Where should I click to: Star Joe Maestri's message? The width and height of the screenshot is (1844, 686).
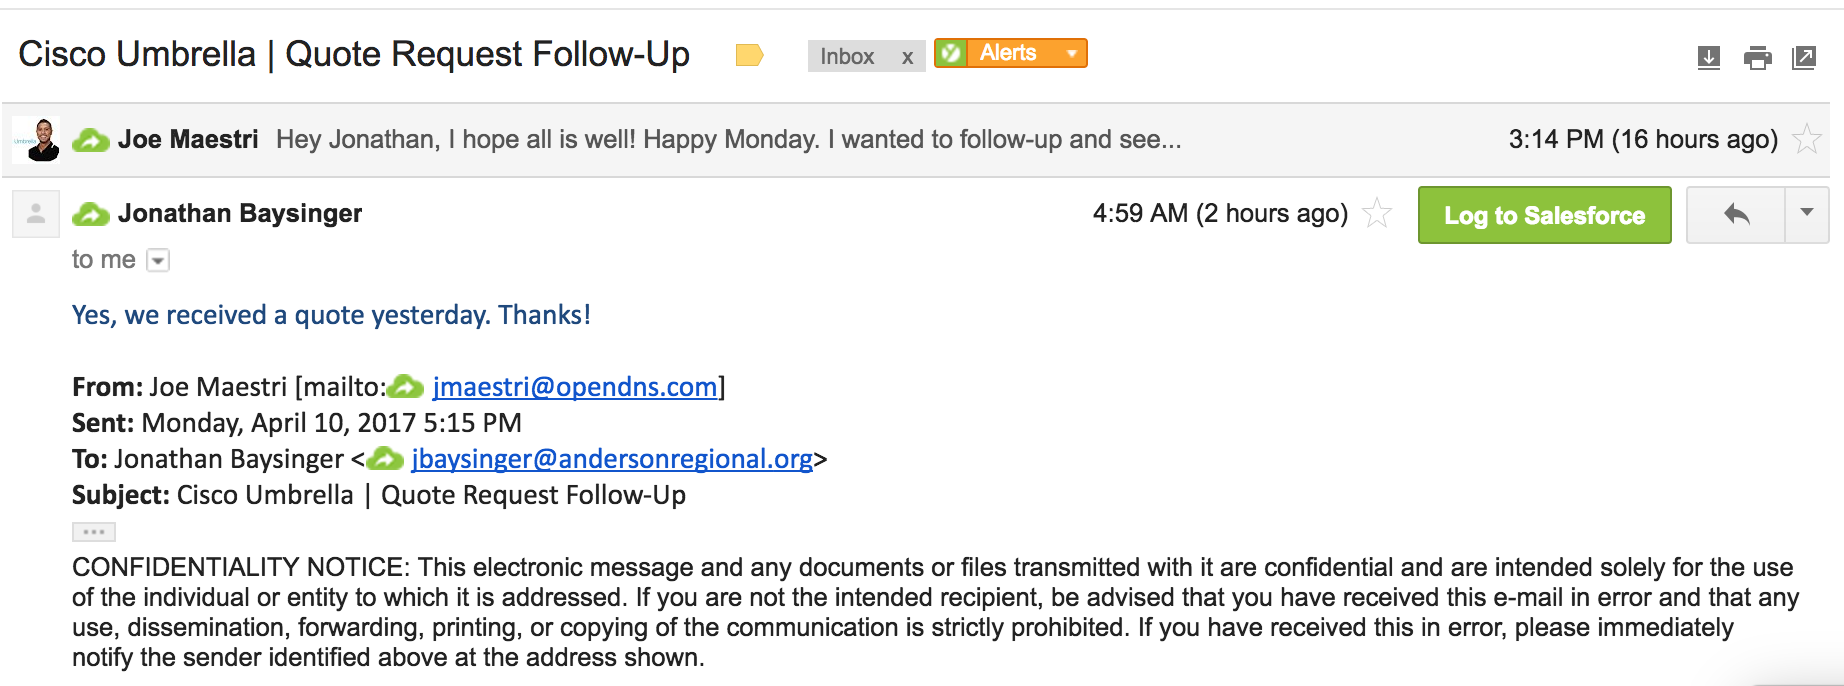click(x=1806, y=139)
